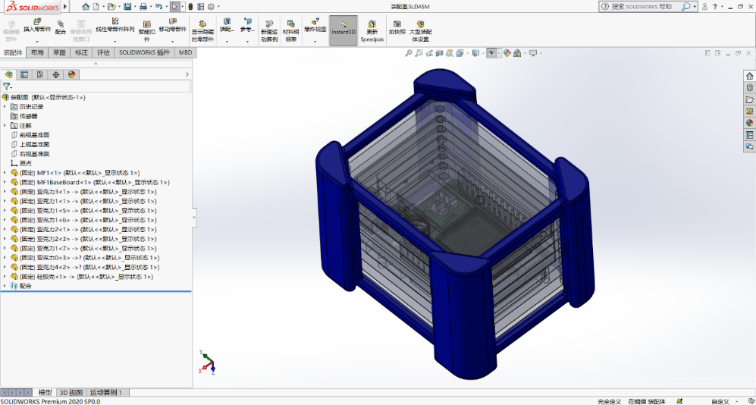
Task: Click Edit Appearance color ball icon
Action: pos(507,54)
